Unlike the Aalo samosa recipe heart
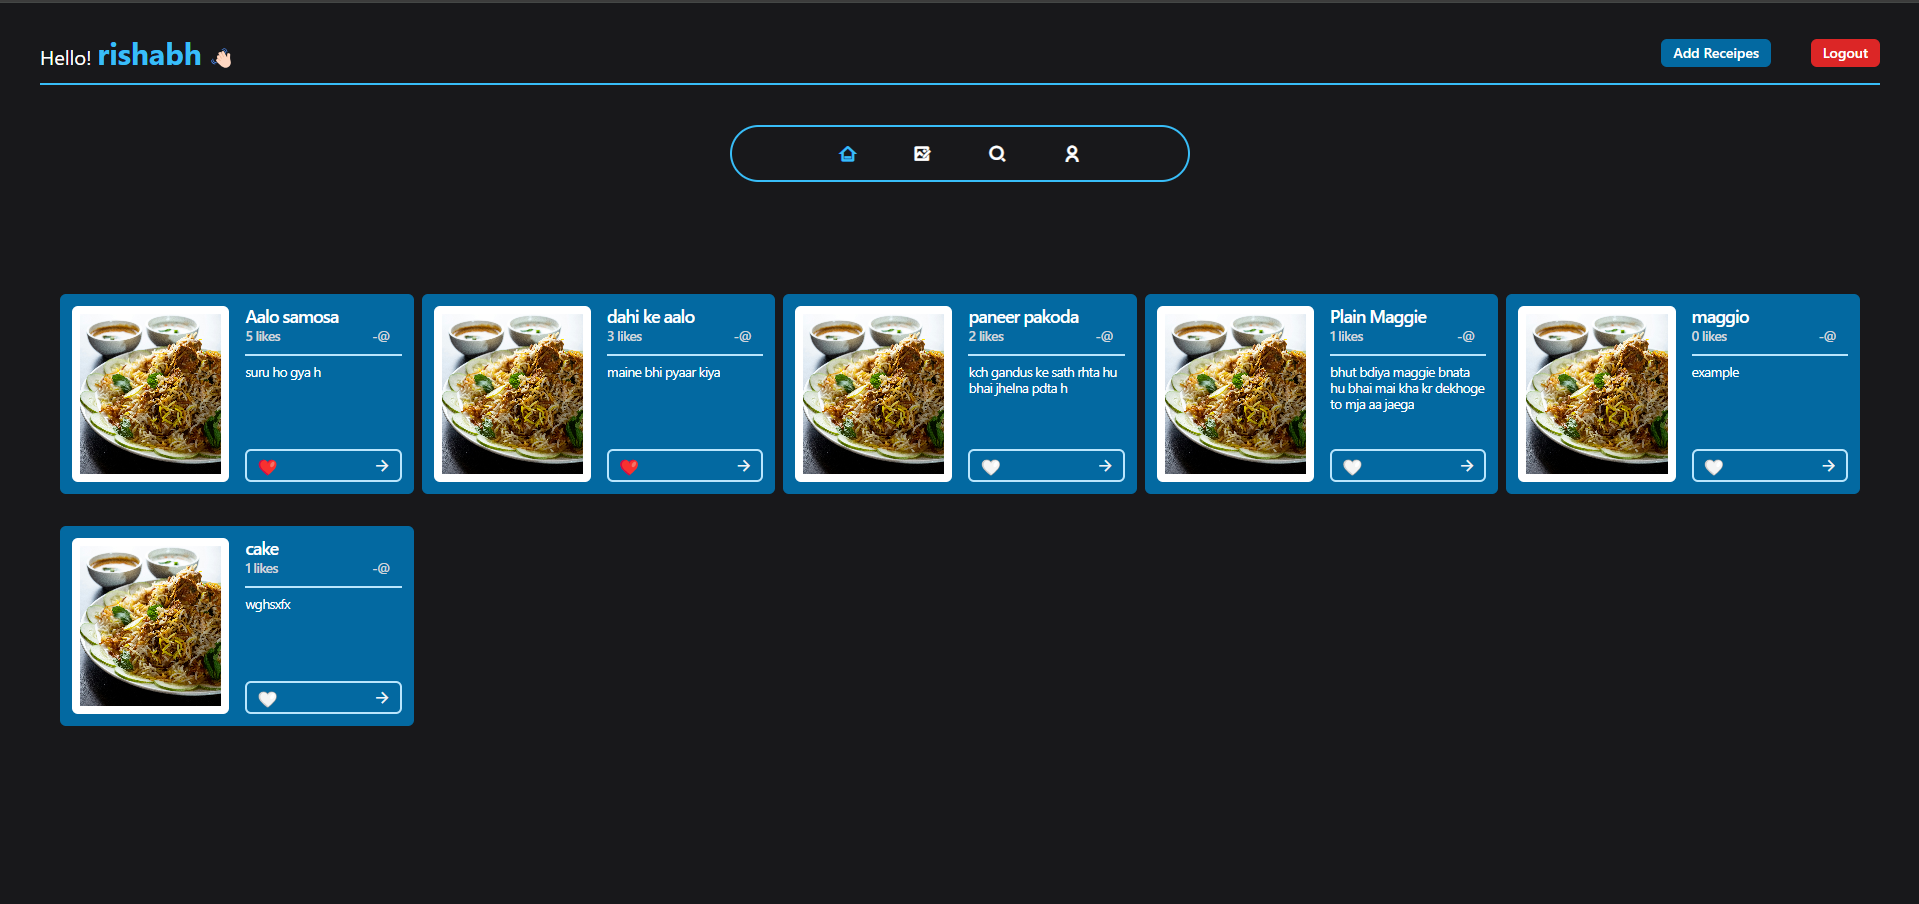Screen dimensions: 1919x904 point(267,467)
